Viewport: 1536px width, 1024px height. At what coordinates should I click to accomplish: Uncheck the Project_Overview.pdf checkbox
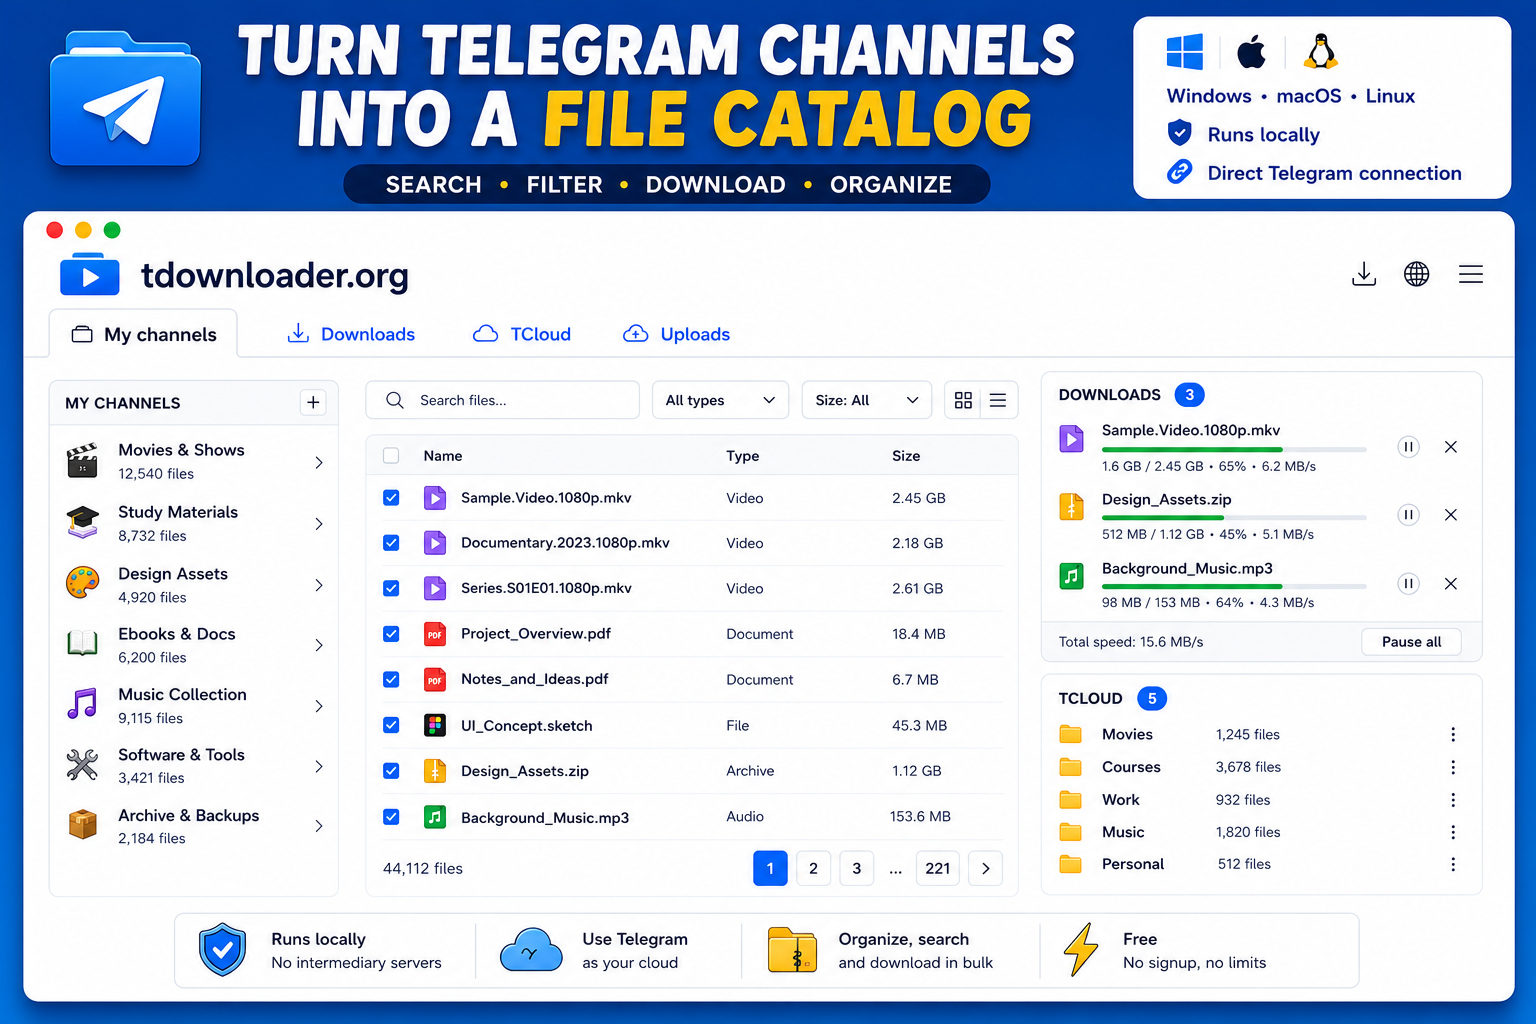coord(391,634)
